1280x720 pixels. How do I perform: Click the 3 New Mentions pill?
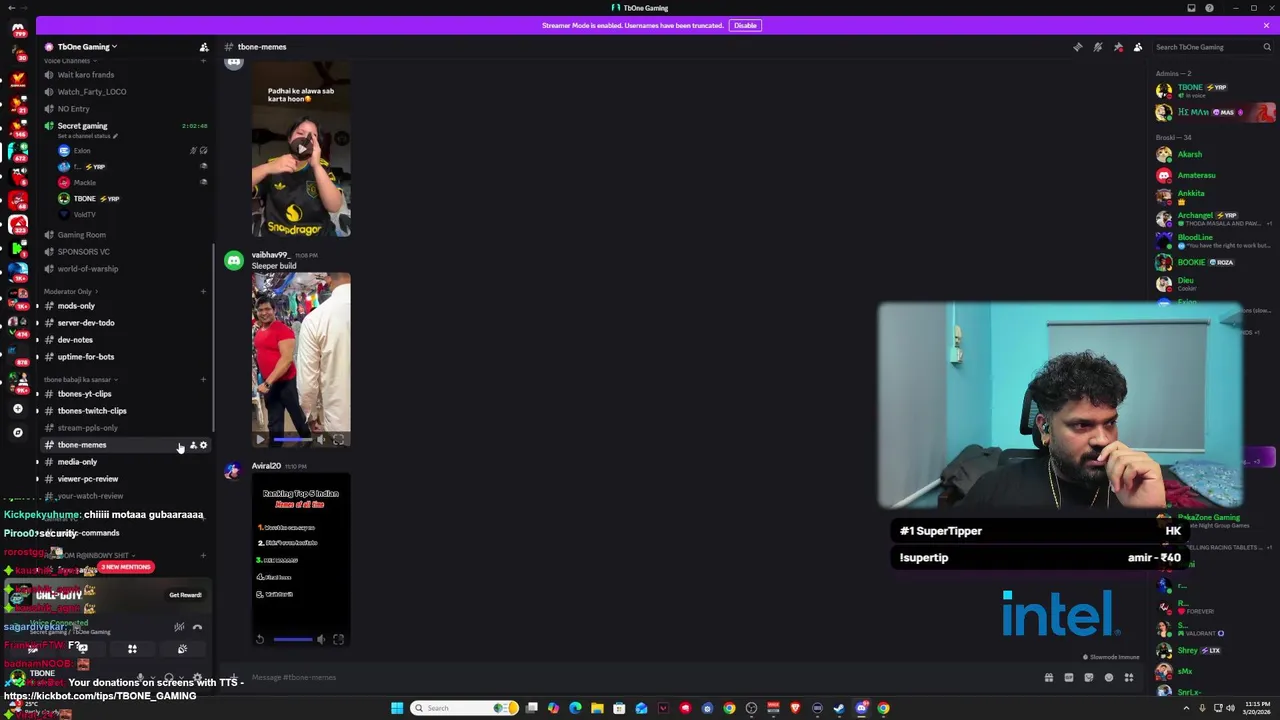coord(125,567)
